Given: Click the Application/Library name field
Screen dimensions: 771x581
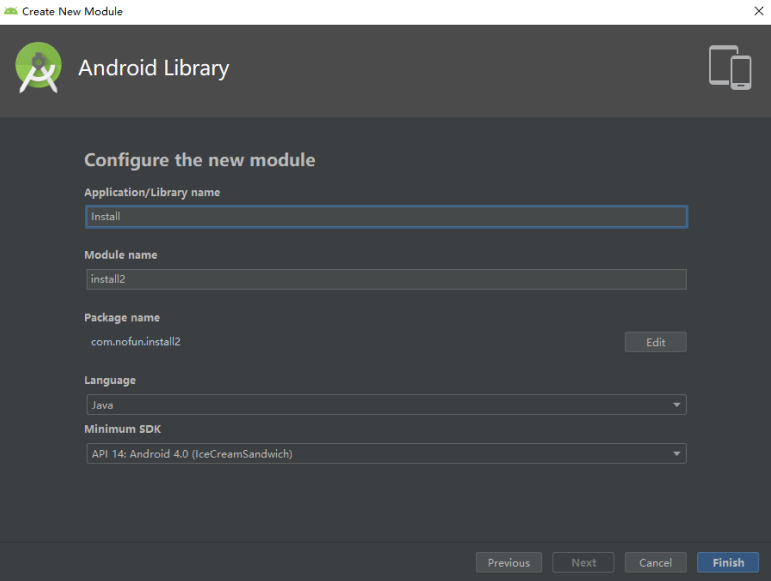Looking at the screenshot, I should [386, 217].
